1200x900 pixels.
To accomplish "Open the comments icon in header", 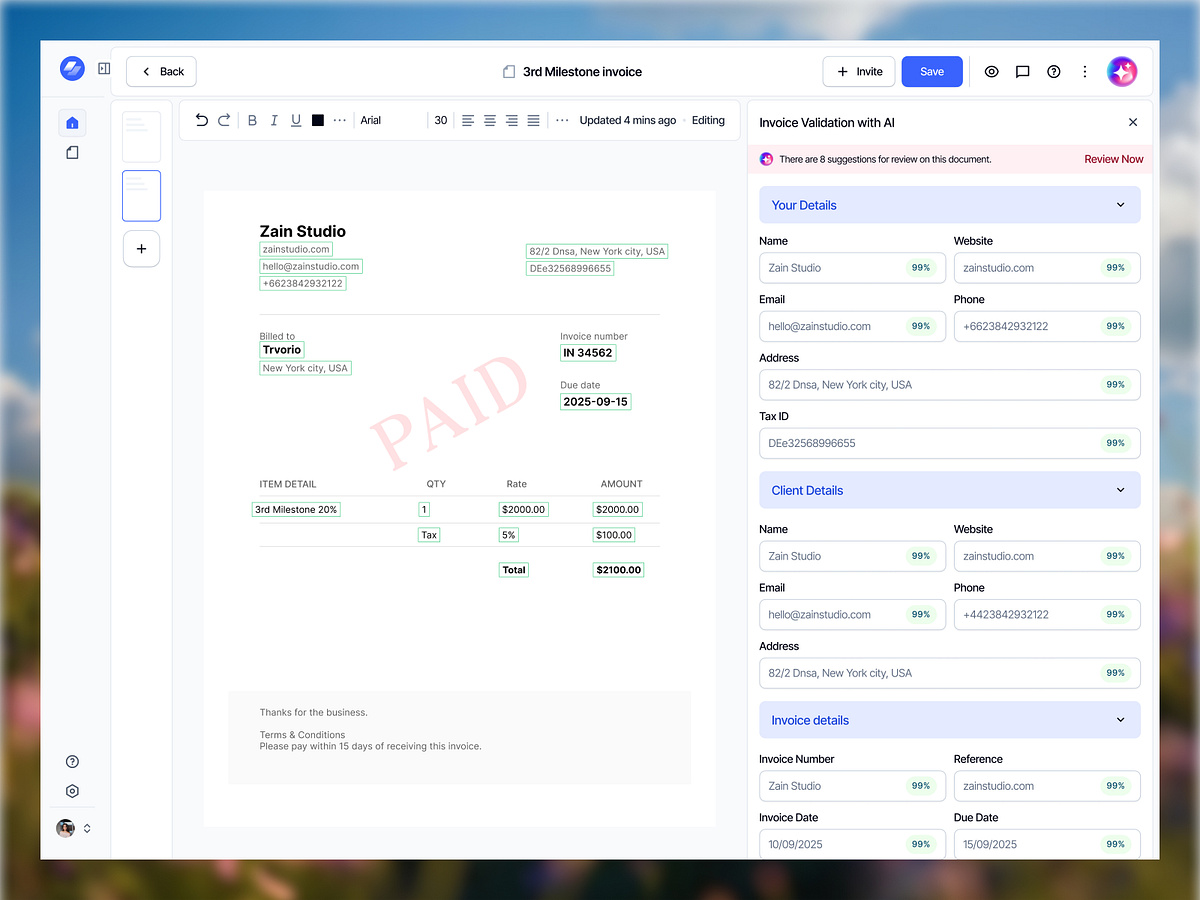I will click(1022, 72).
